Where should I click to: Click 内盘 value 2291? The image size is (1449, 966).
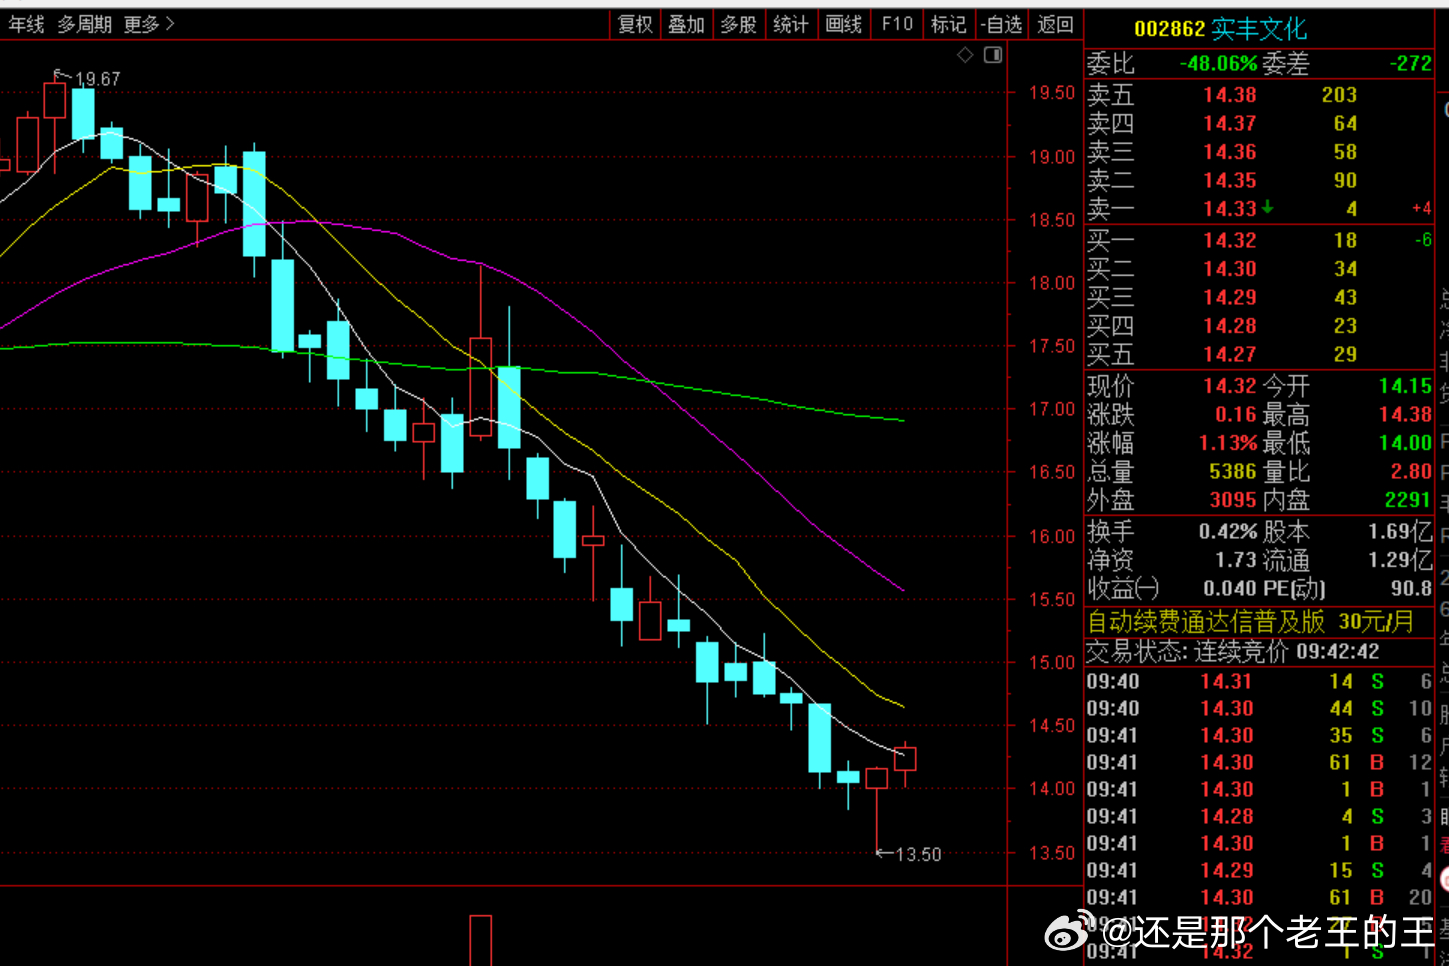coord(1408,500)
